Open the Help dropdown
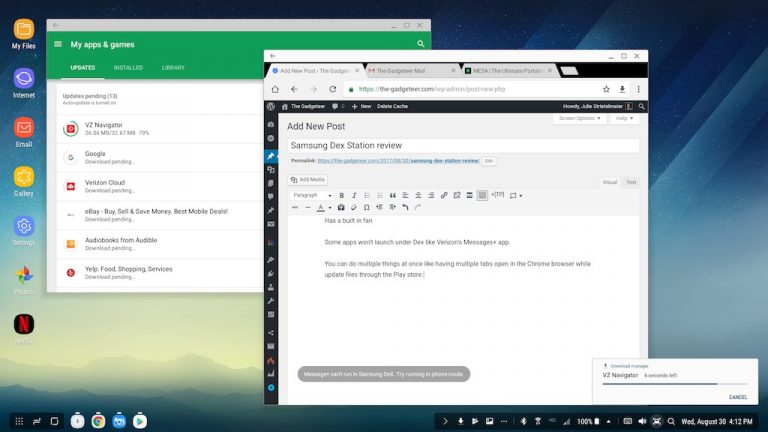 coord(625,118)
